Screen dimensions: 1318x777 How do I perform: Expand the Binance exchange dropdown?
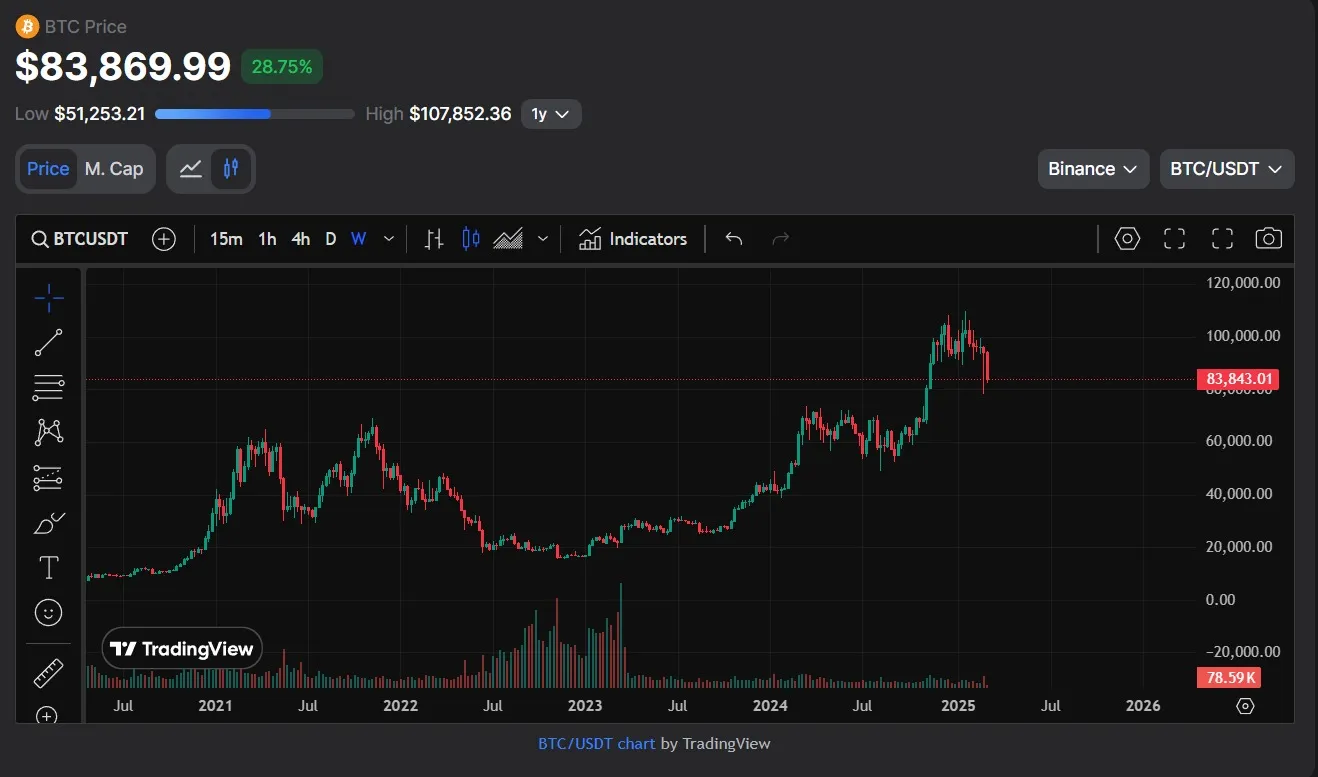coord(1092,169)
